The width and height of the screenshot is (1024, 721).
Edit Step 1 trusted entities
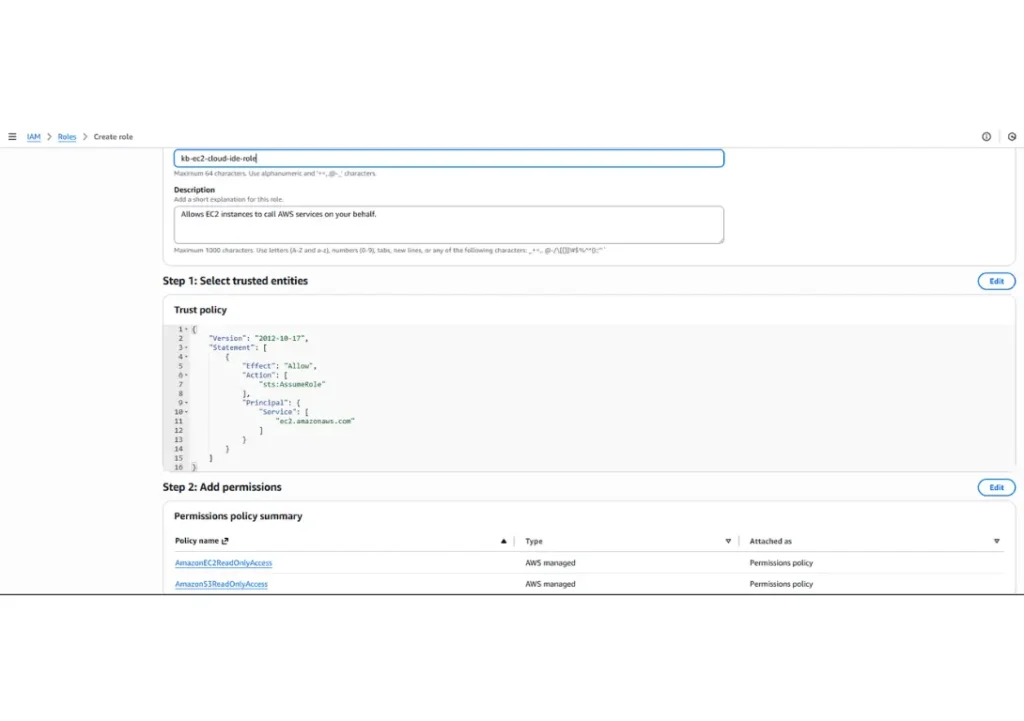[x=996, y=281]
